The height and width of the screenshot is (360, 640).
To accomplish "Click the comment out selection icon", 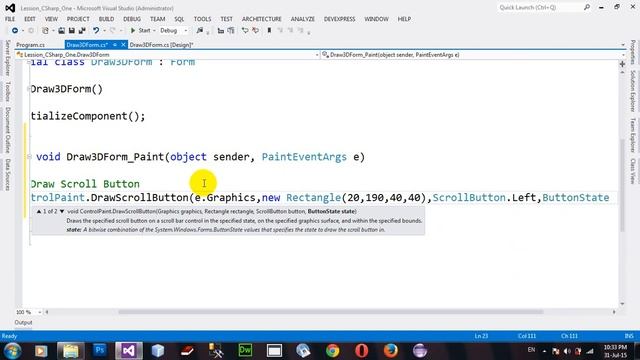I will [245, 31].
